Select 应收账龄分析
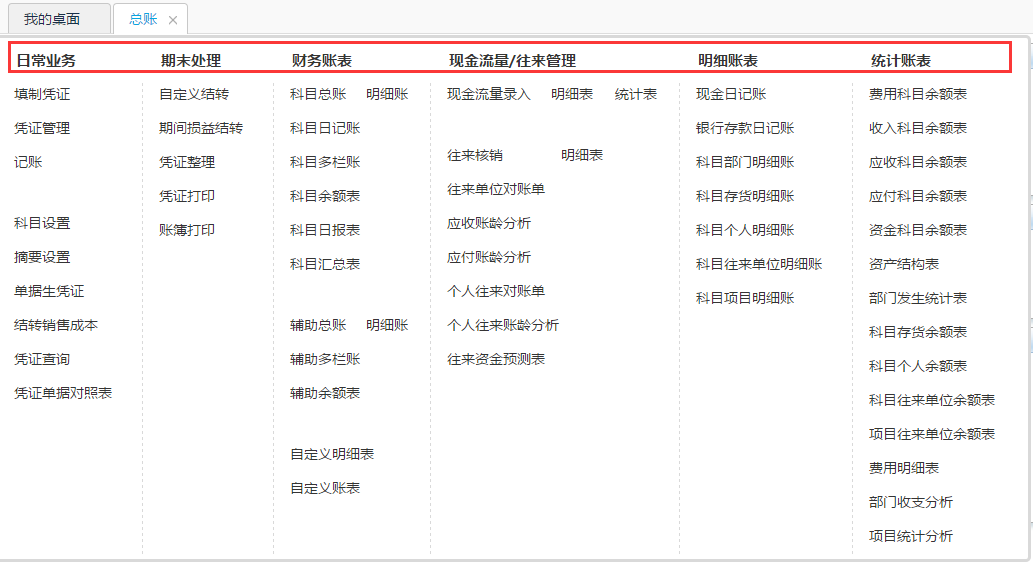The image size is (1033, 571). [x=489, y=223]
